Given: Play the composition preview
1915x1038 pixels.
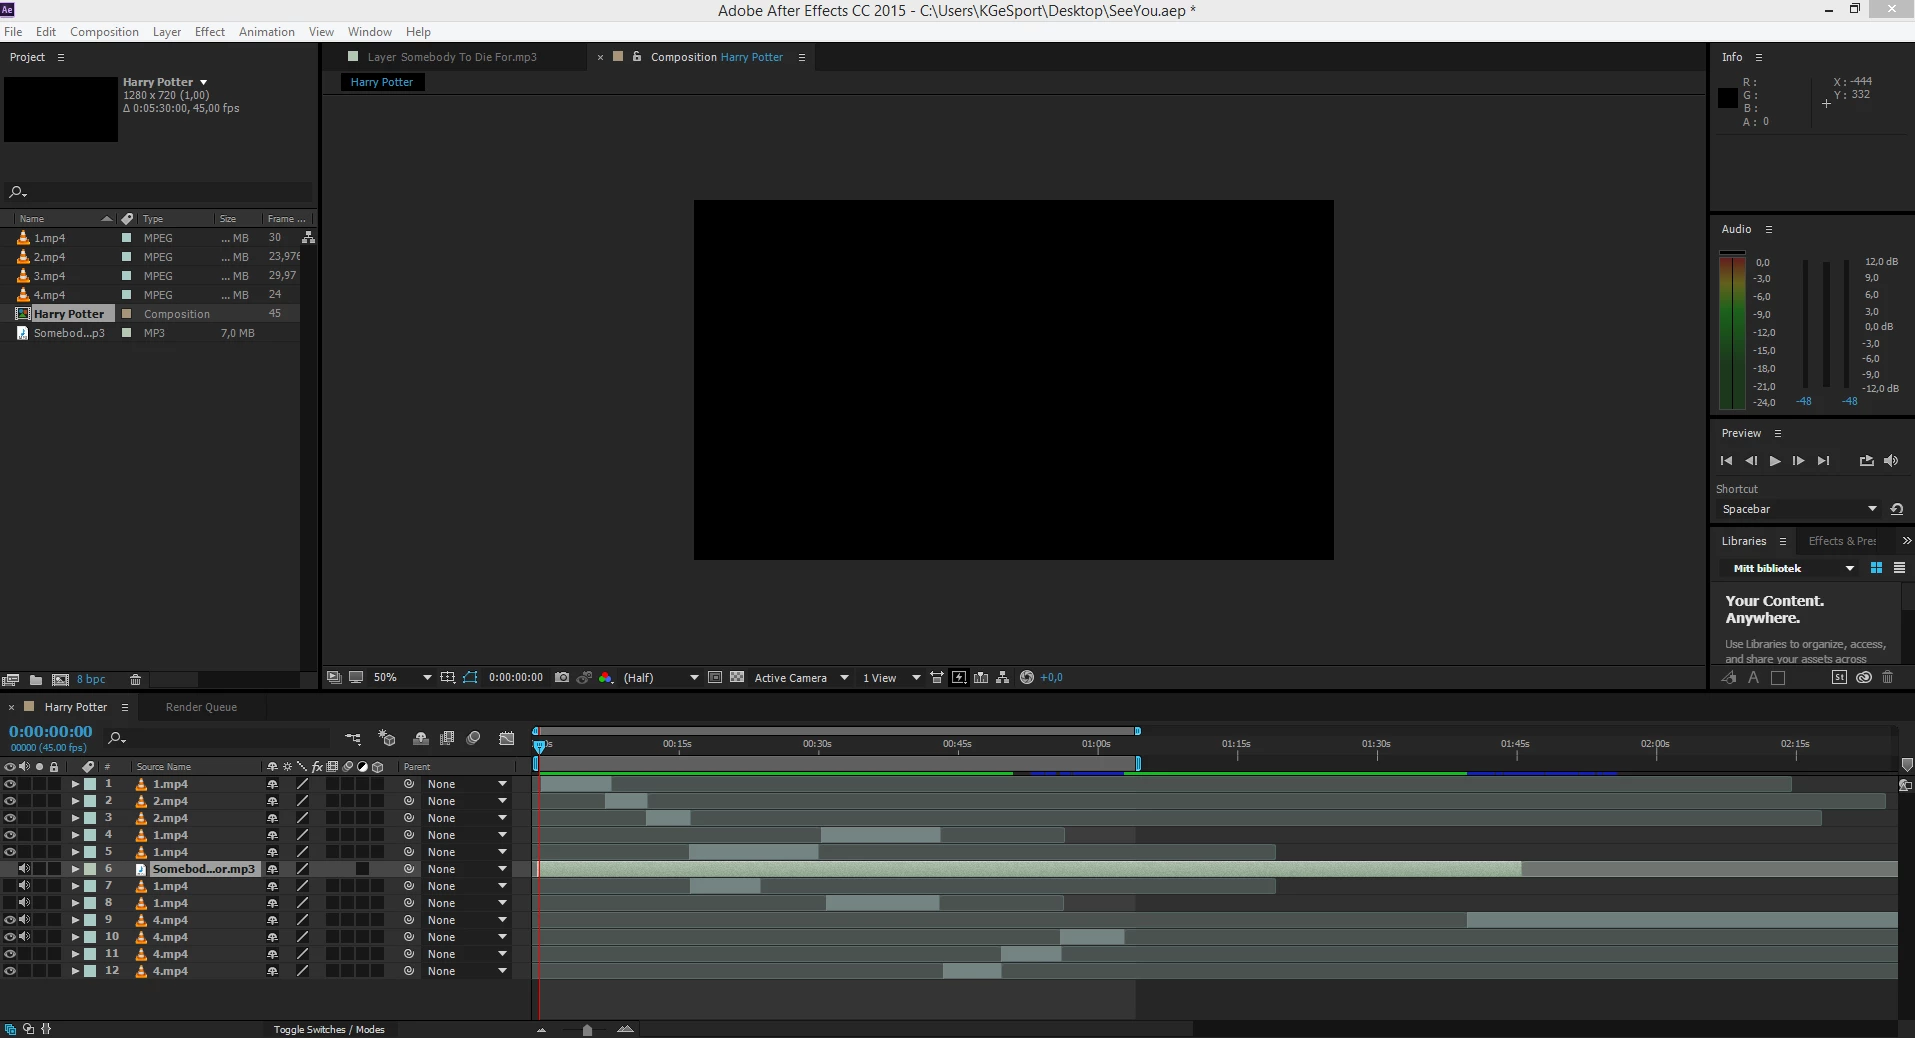Looking at the screenshot, I should (1775, 461).
